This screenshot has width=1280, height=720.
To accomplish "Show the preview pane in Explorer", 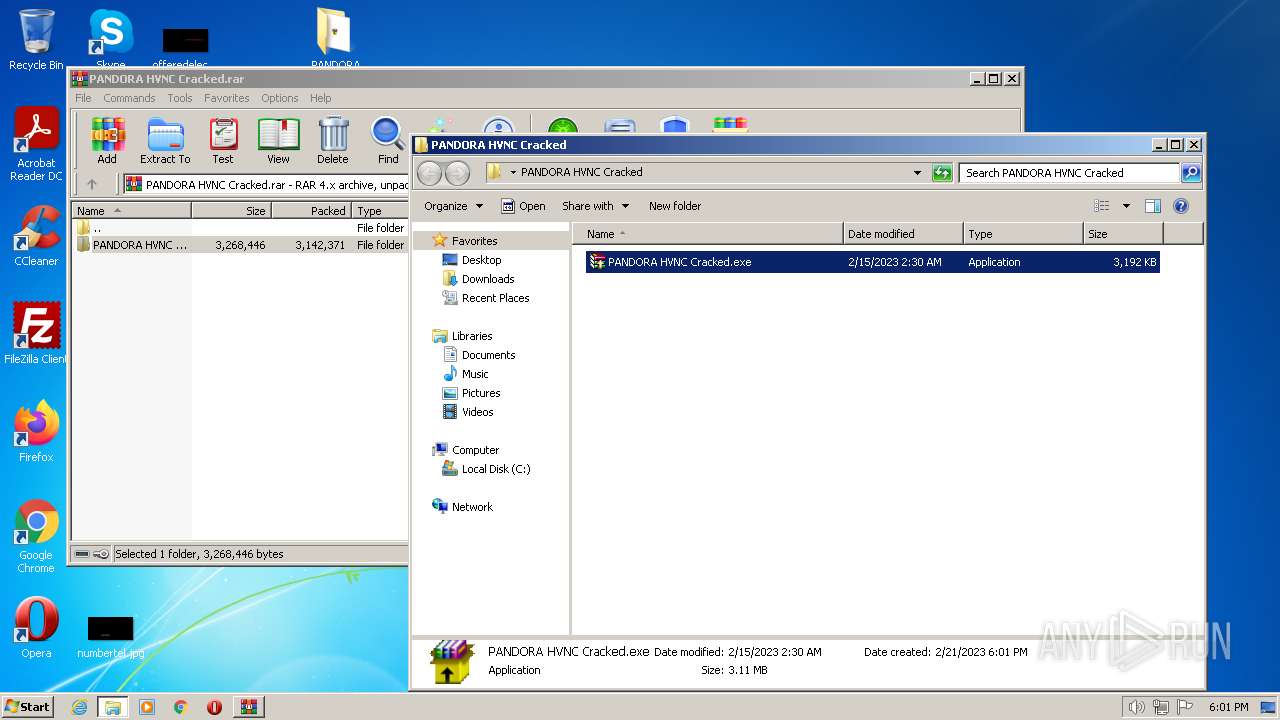I will [x=1152, y=206].
